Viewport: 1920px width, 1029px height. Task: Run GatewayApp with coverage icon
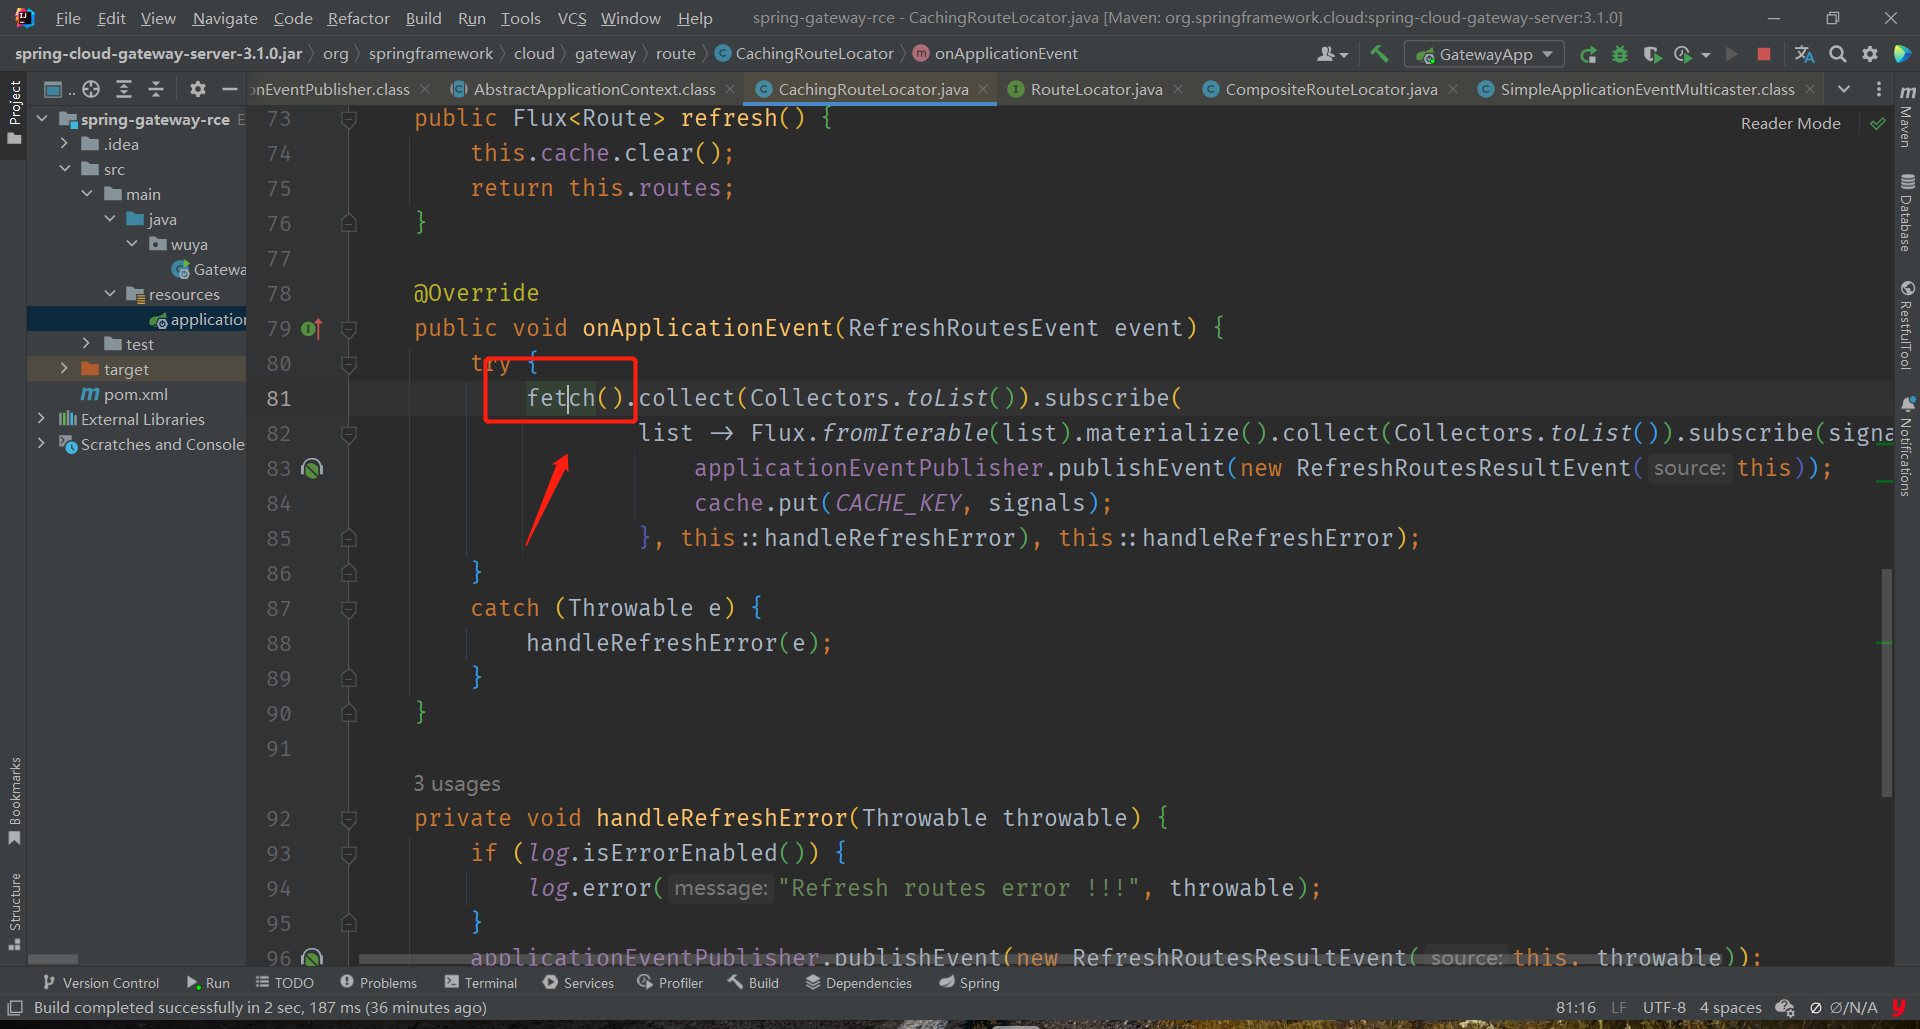(1652, 54)
